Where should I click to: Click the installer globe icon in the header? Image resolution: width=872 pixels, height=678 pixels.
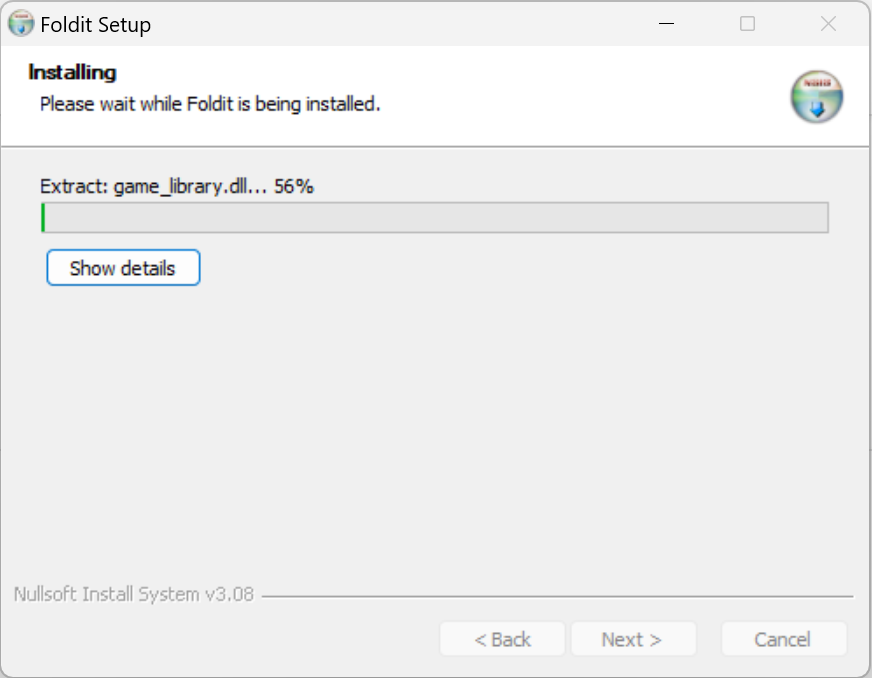[817, 97]
